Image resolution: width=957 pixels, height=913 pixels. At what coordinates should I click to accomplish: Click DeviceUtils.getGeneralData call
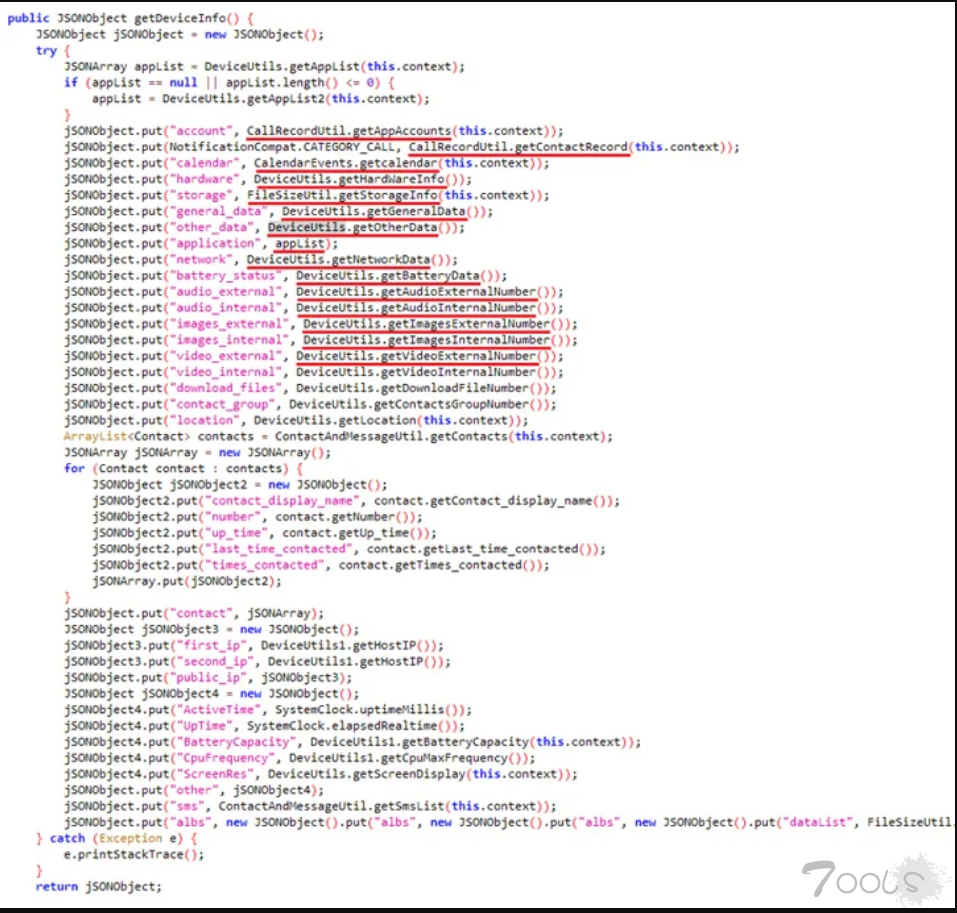(x=374, y=211)
